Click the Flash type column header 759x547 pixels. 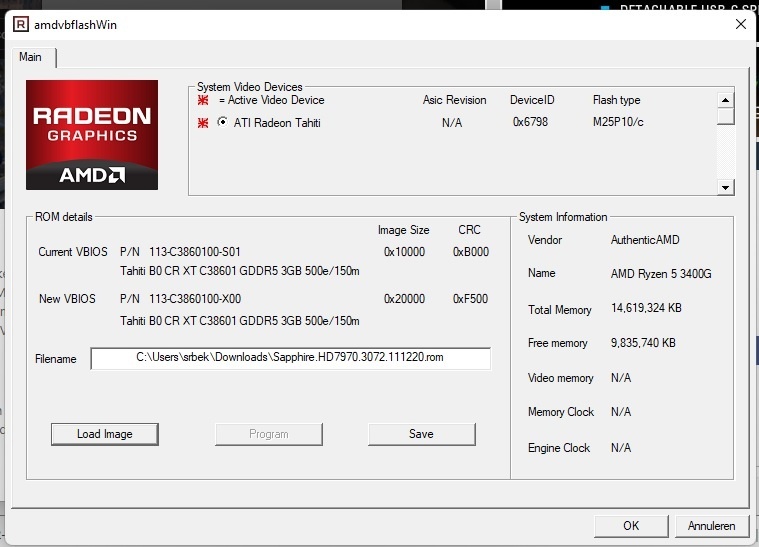(617, 100)
